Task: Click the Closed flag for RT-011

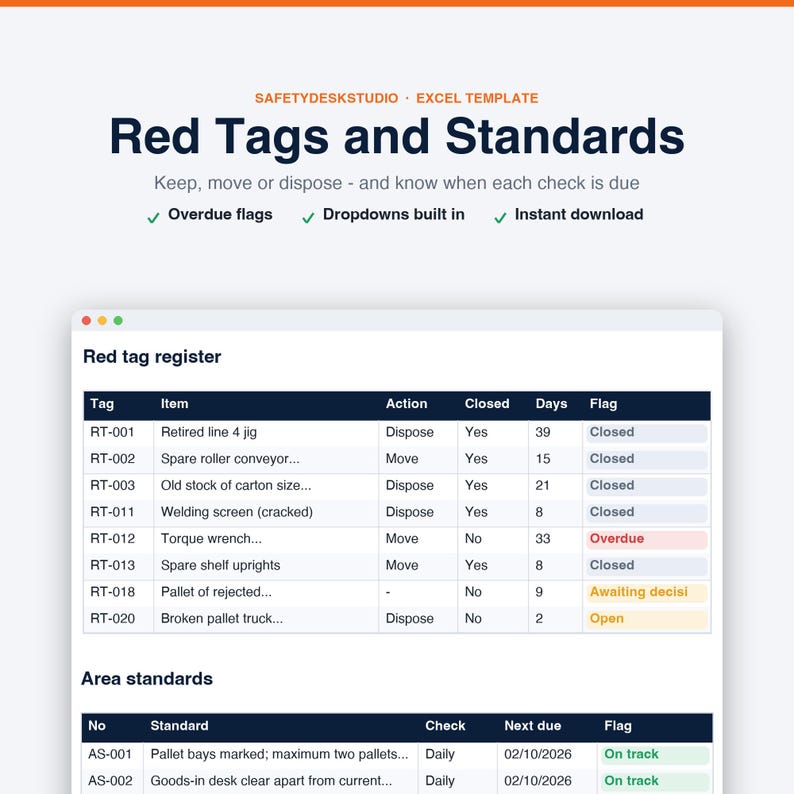Action: (x=646, y=512)
